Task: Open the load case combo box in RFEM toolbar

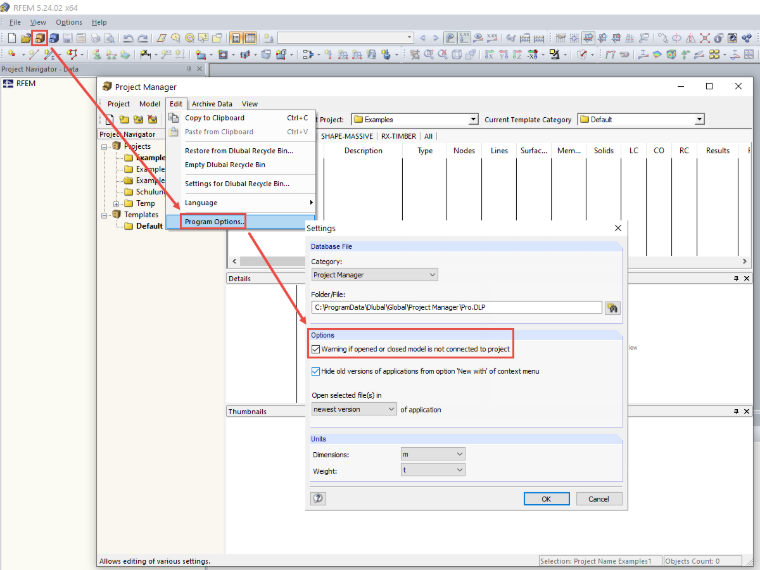Action: tap(346, 38)
